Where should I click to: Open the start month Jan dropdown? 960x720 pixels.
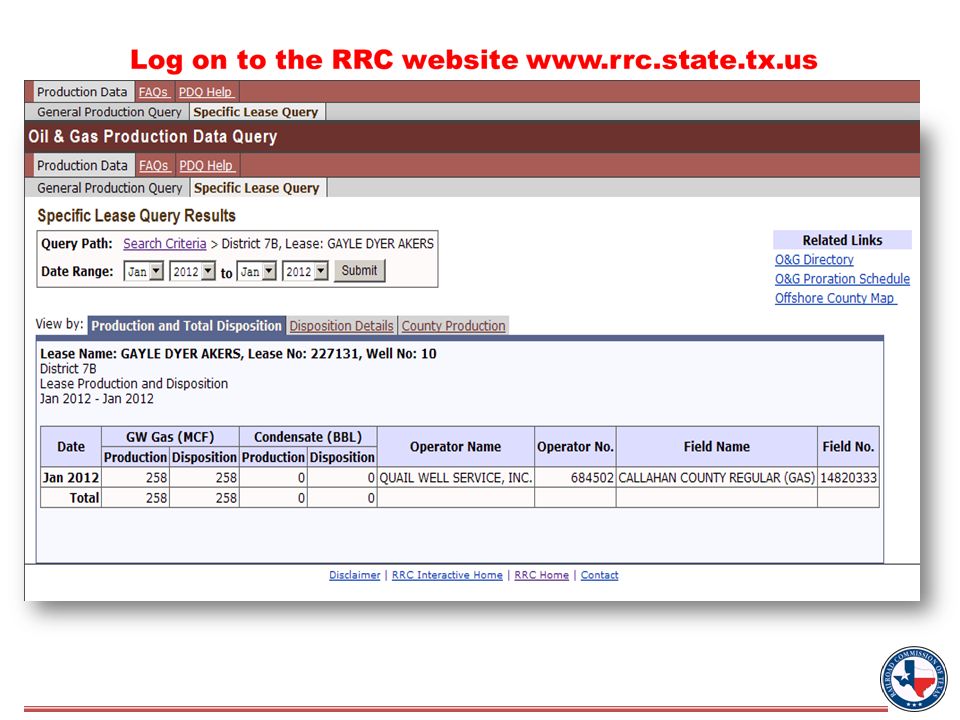[144, 271]
